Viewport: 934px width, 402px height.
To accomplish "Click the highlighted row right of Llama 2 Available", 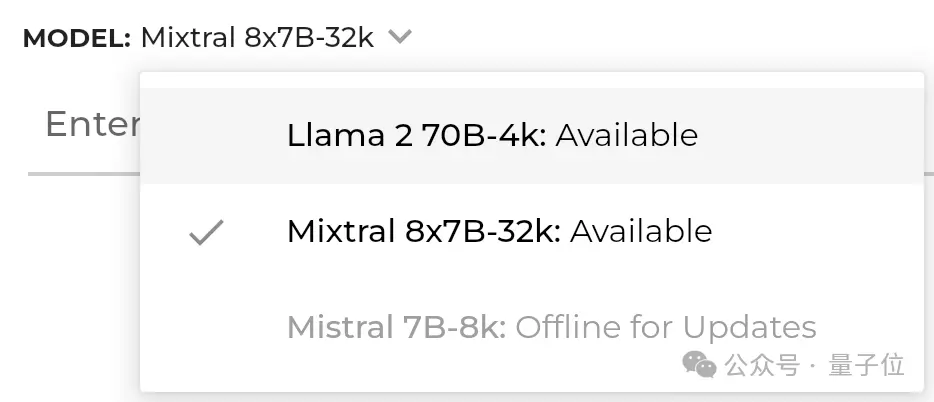I will point(810,136).
